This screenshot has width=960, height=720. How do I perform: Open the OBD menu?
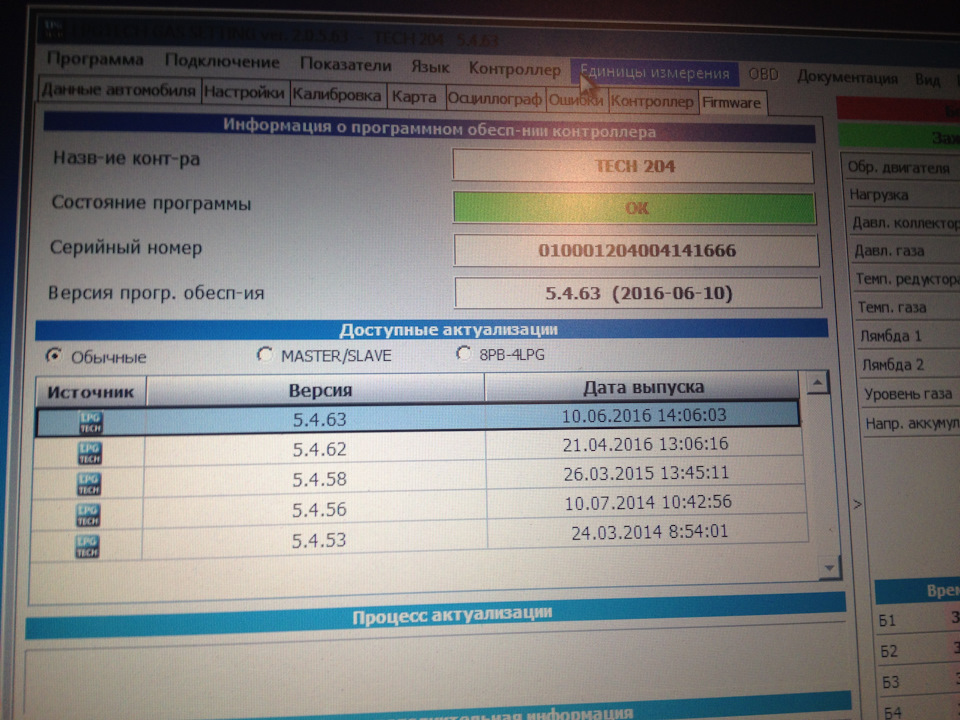point(763,75)
